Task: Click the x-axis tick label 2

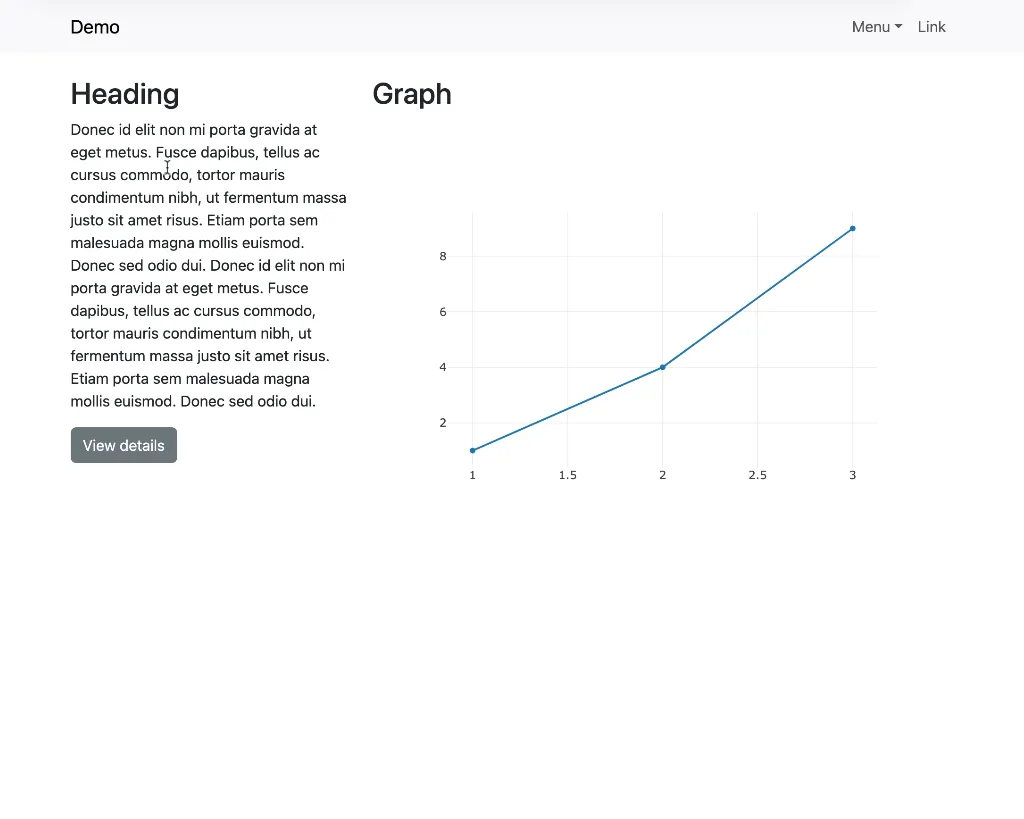Action: click(663, 475)
